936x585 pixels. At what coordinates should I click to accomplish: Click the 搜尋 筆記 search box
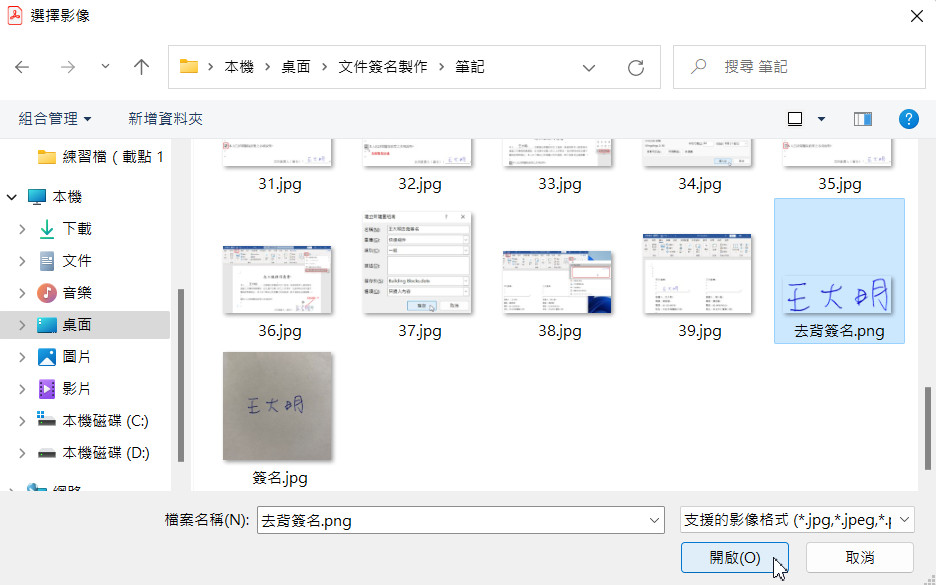tap(800, 67)
